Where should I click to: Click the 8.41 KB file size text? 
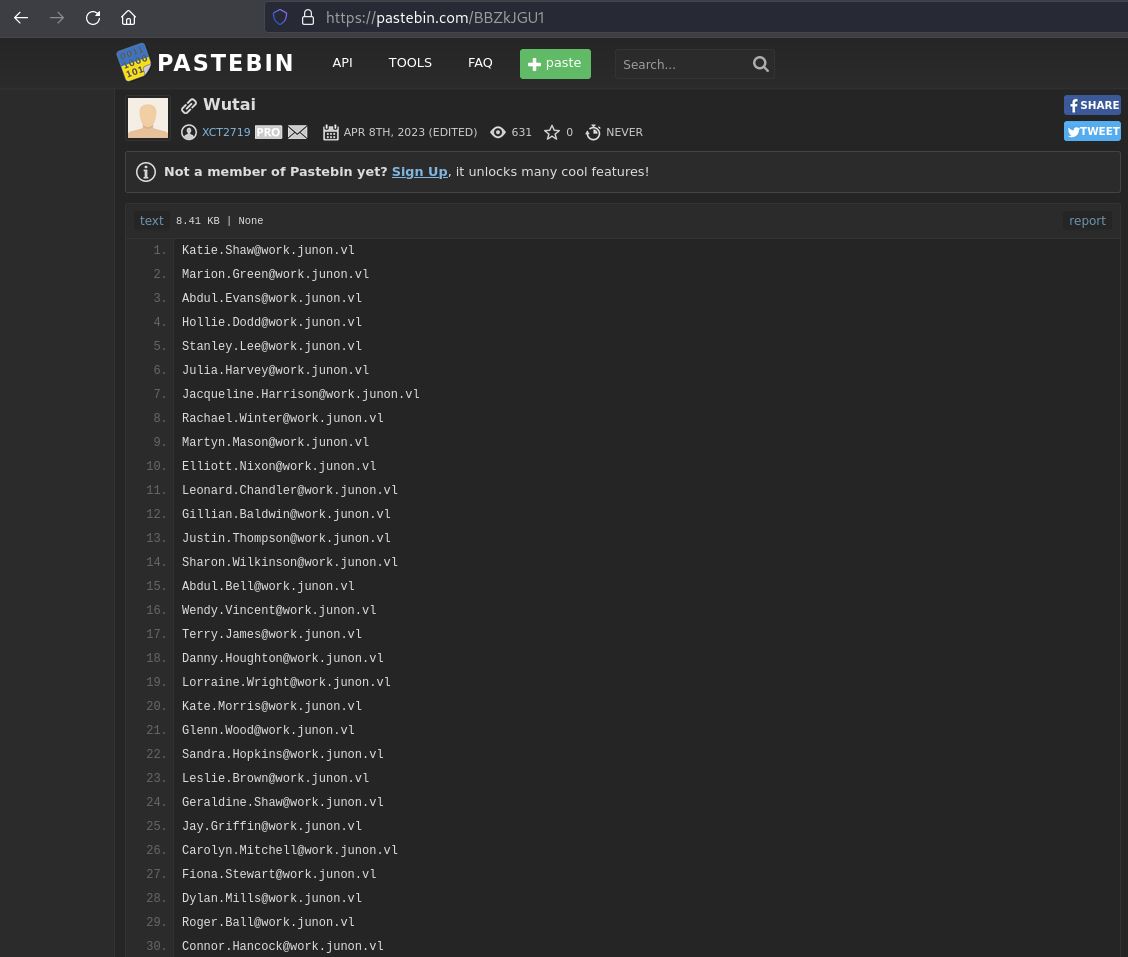[x=198, y=221]
